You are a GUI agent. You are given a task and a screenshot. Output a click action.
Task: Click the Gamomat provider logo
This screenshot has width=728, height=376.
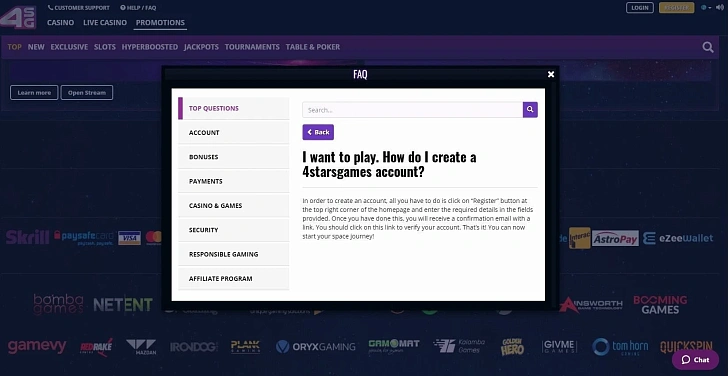coord(394,346)
